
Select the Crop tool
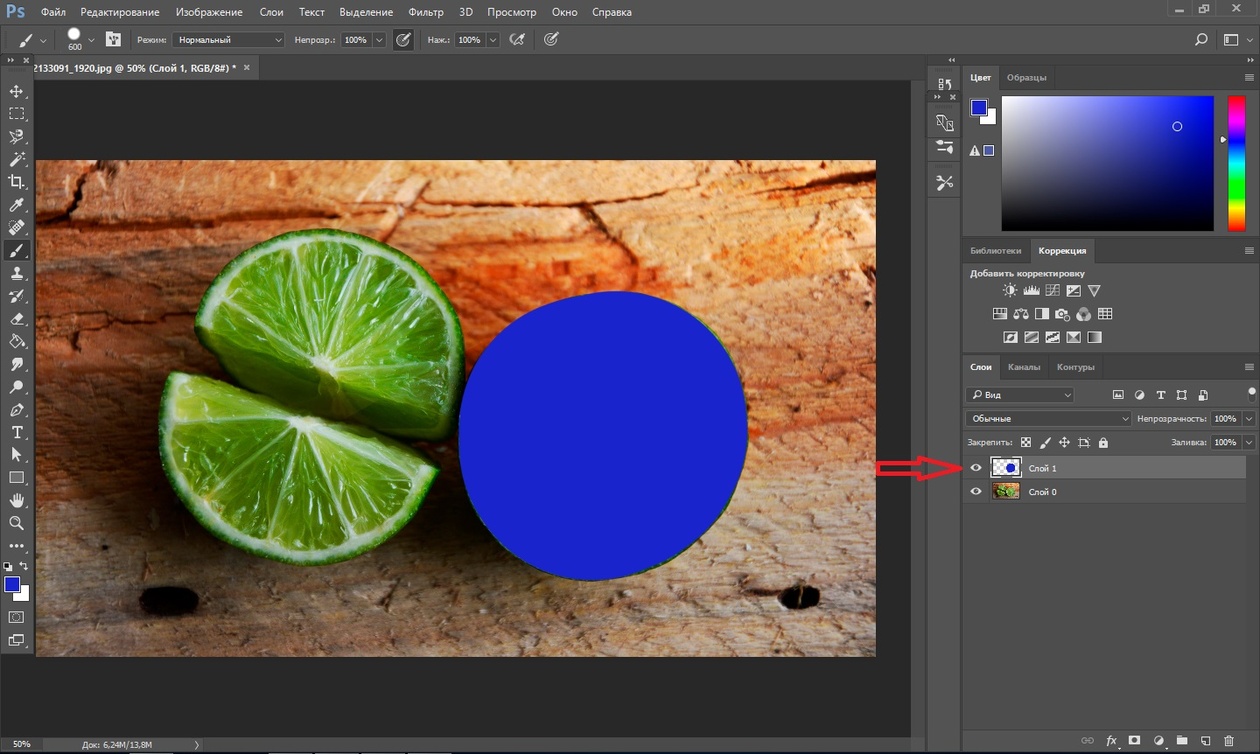coord(17,182)
